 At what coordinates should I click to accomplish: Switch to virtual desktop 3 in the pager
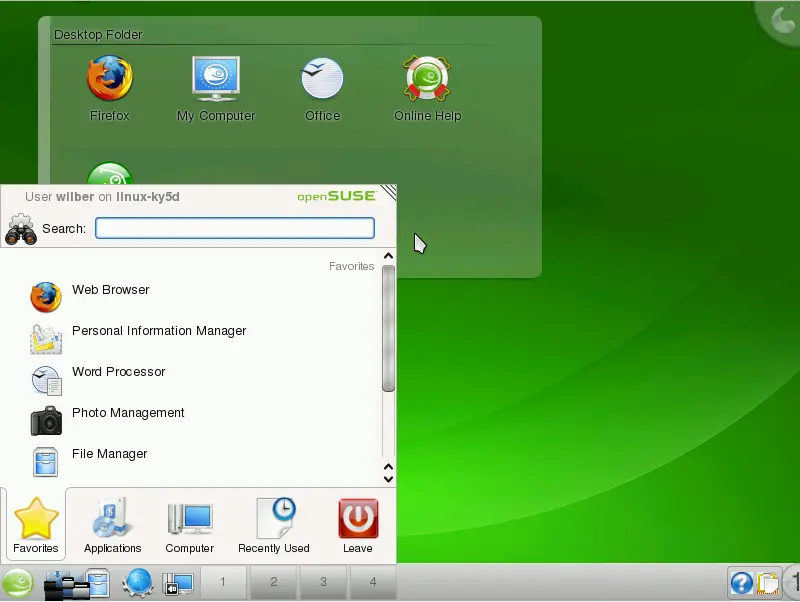(323, 582)
